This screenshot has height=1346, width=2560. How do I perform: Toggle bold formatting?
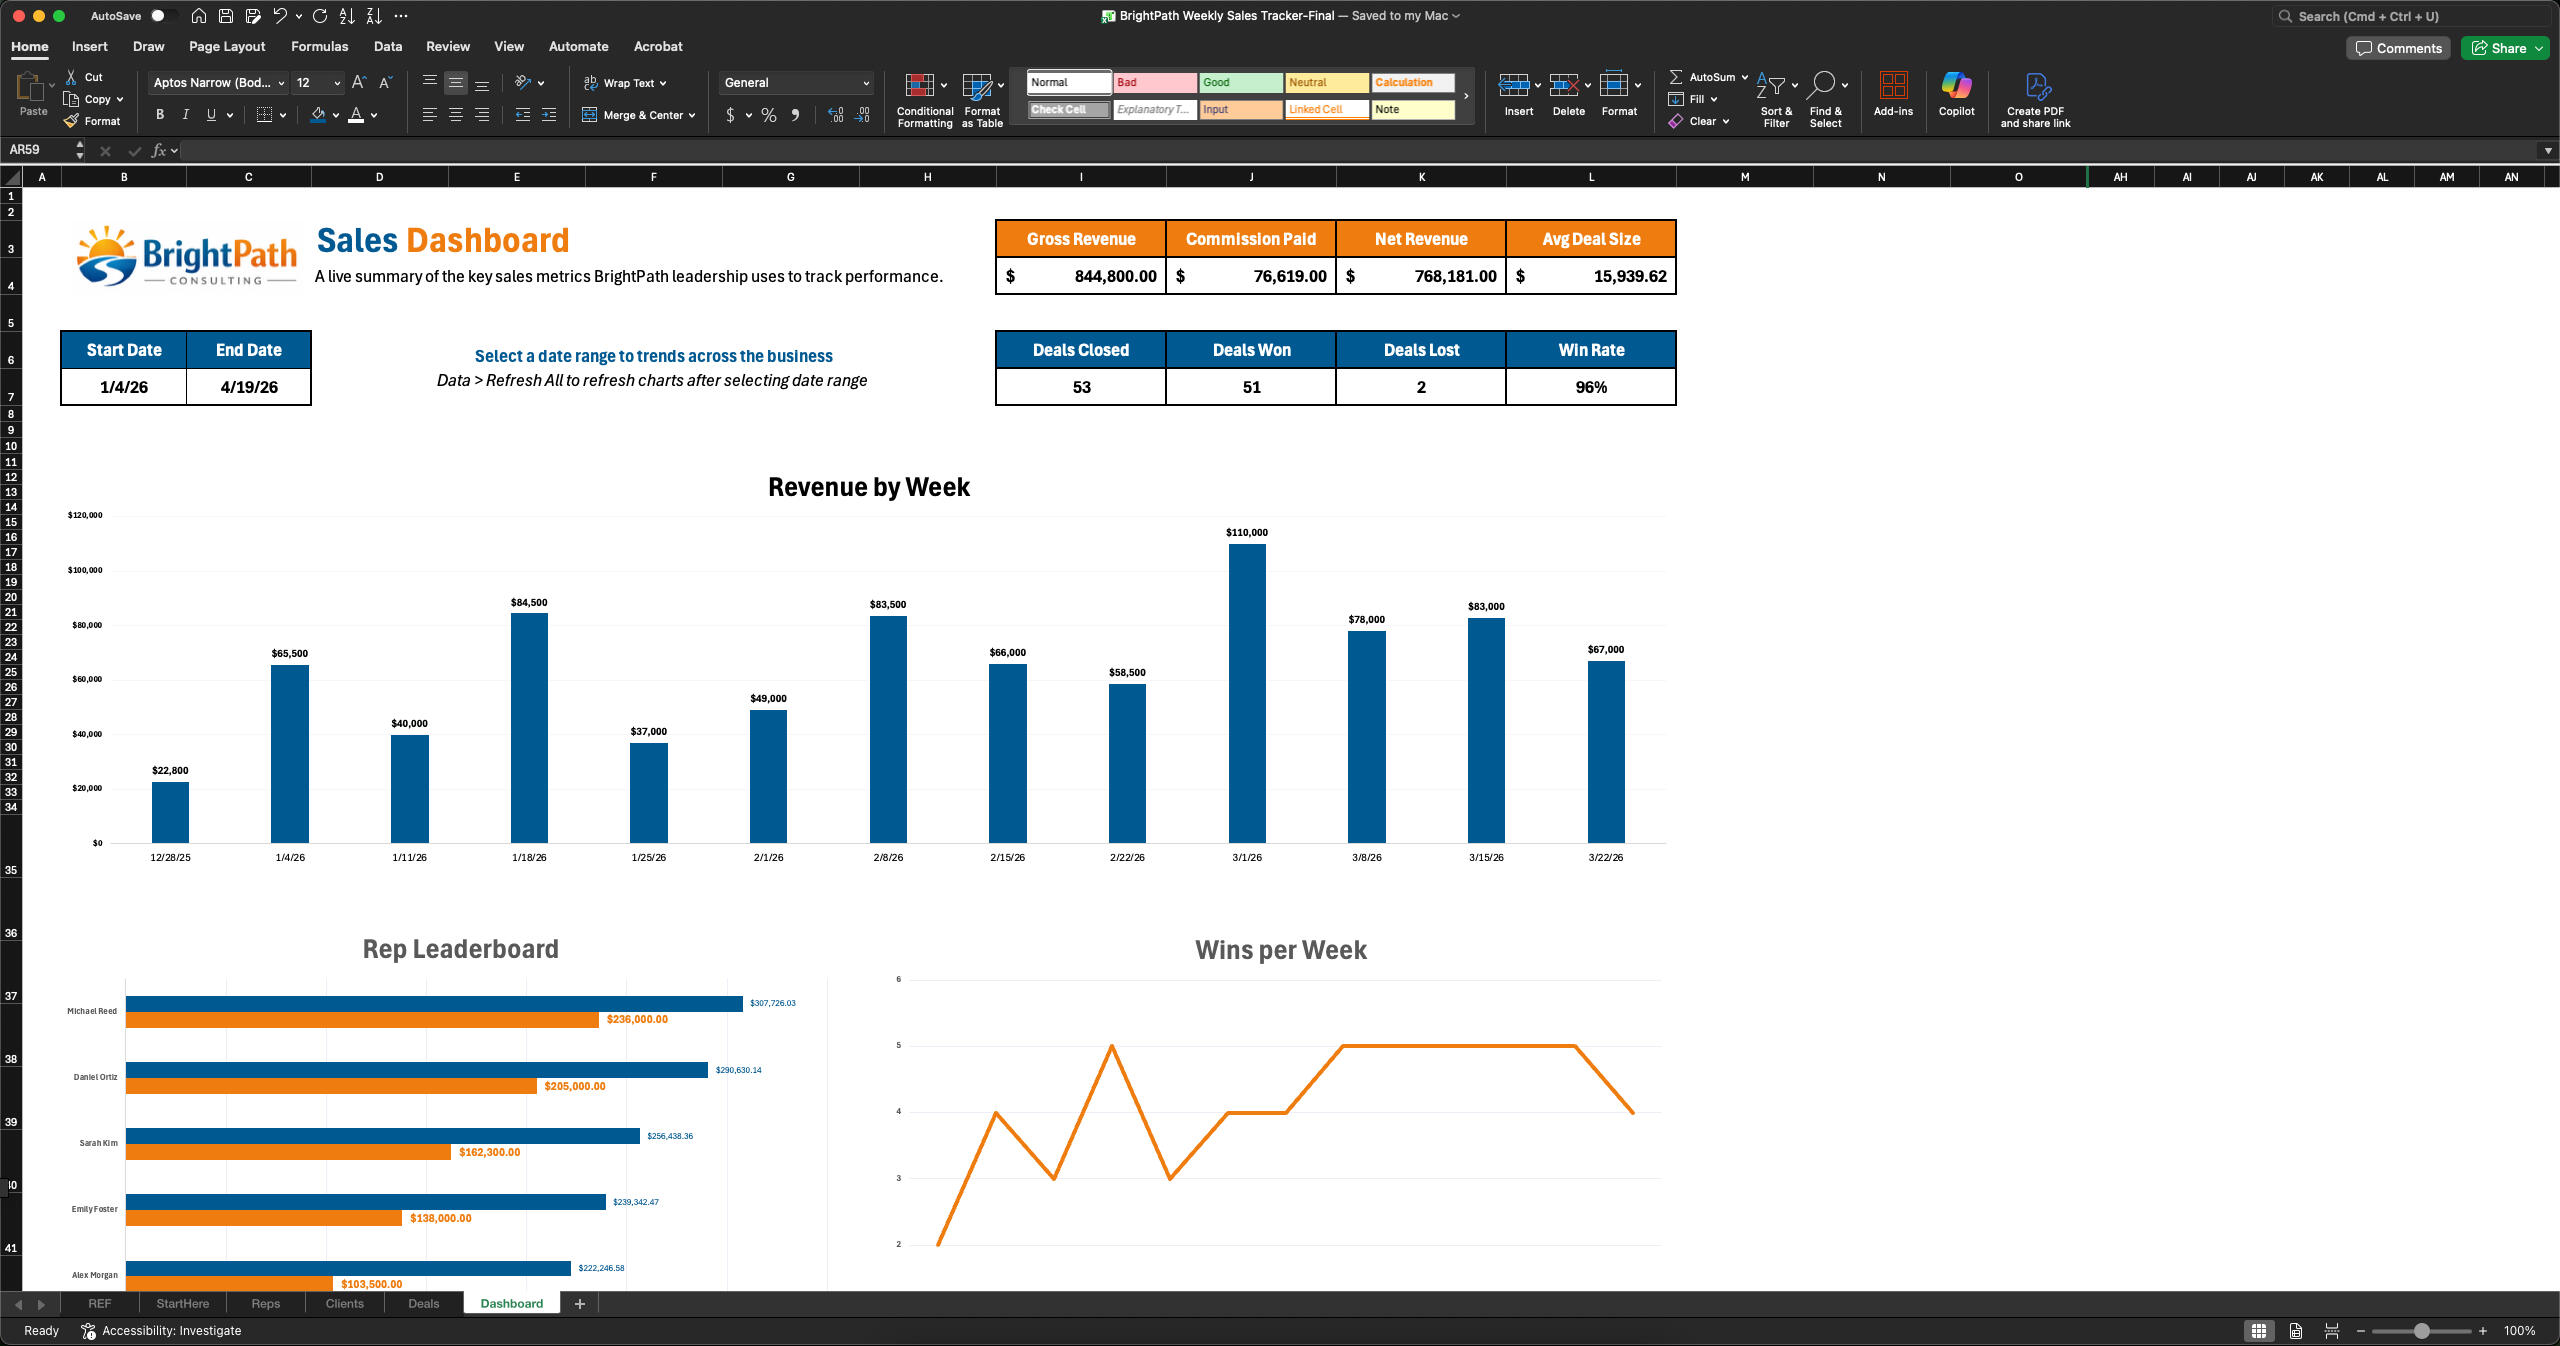coord(160,115)
